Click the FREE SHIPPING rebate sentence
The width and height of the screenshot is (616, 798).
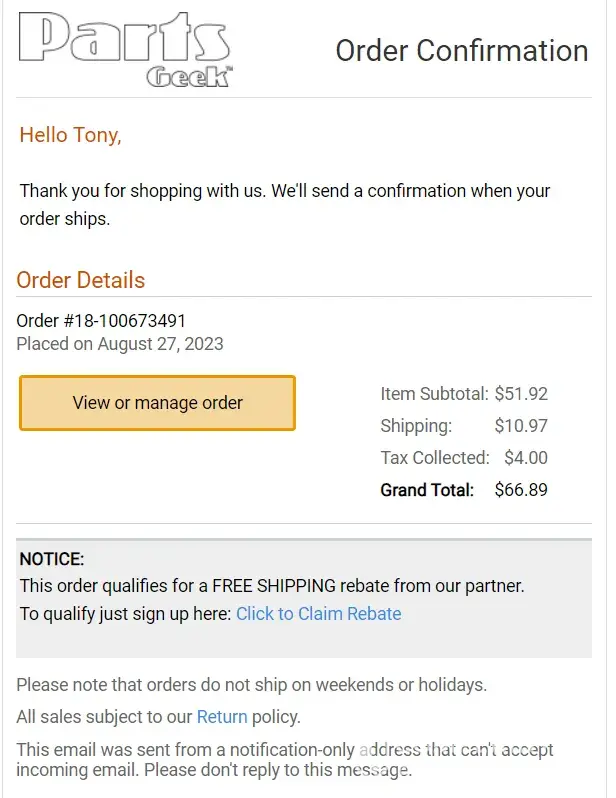(x=272, y=586)
